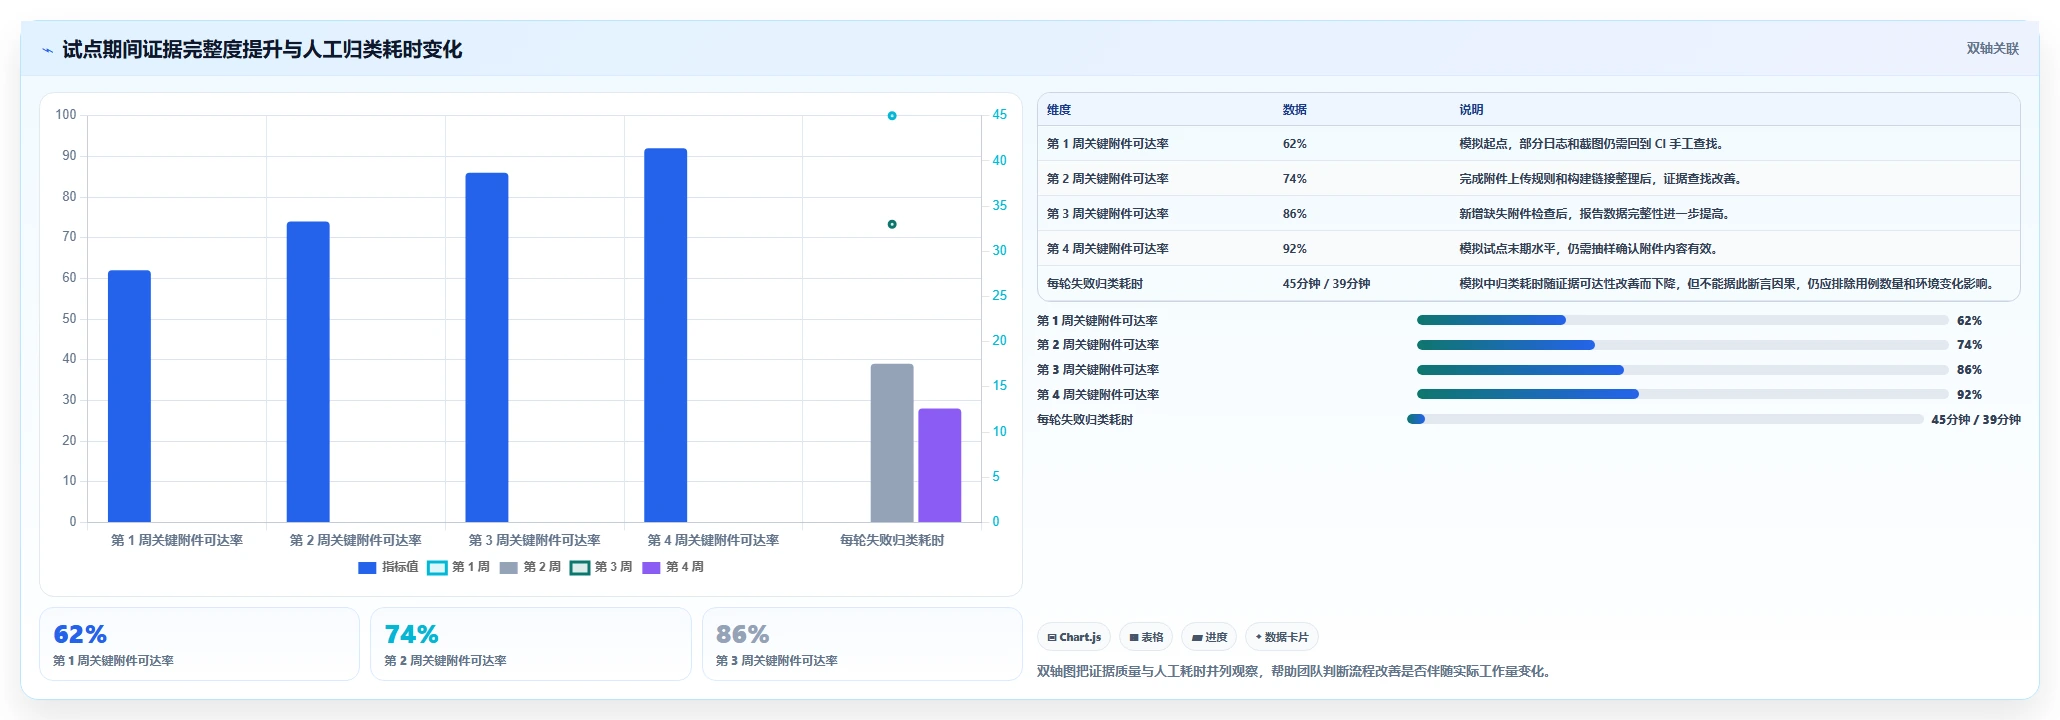Click the blue bar for 第 3 周关键附件可达率
This screenshot has width=2060, height=720.
click(x=487, y=347)
